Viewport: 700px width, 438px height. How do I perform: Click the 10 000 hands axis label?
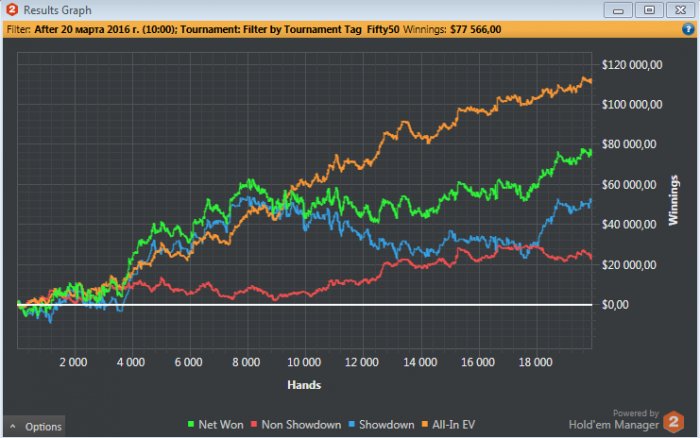tap(304, 362)
